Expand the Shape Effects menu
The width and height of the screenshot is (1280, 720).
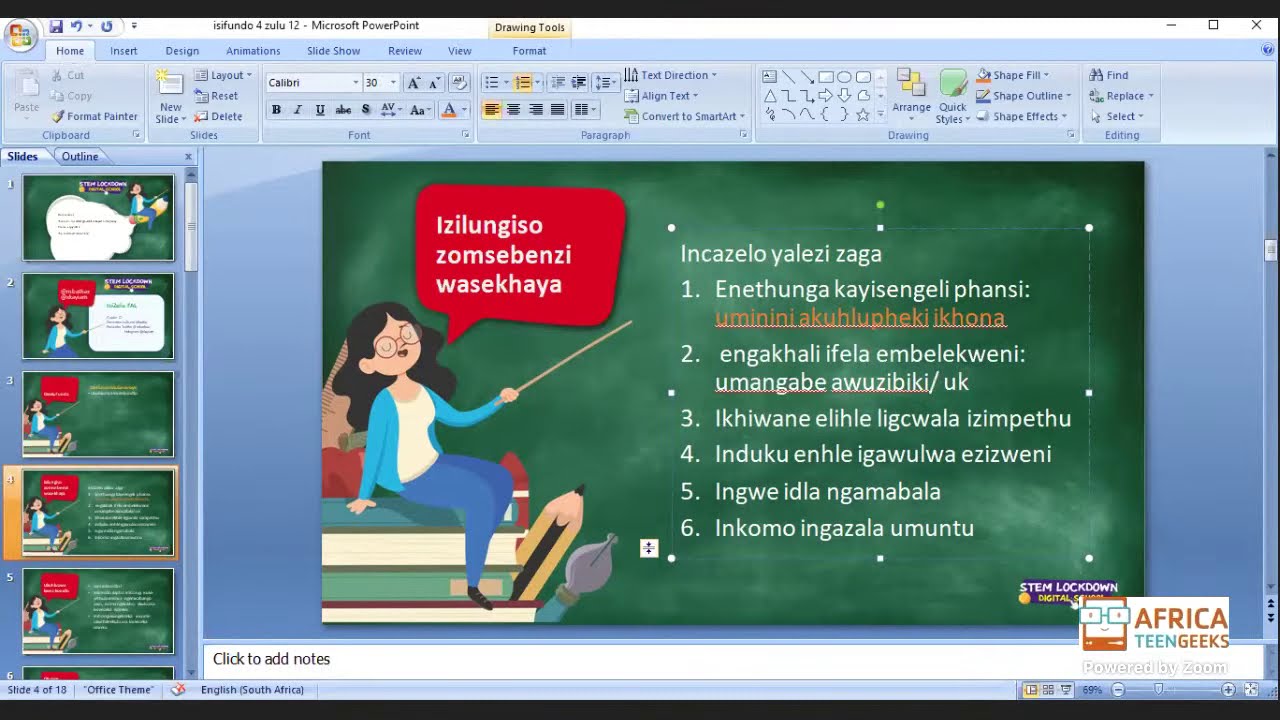point(1021,116)
